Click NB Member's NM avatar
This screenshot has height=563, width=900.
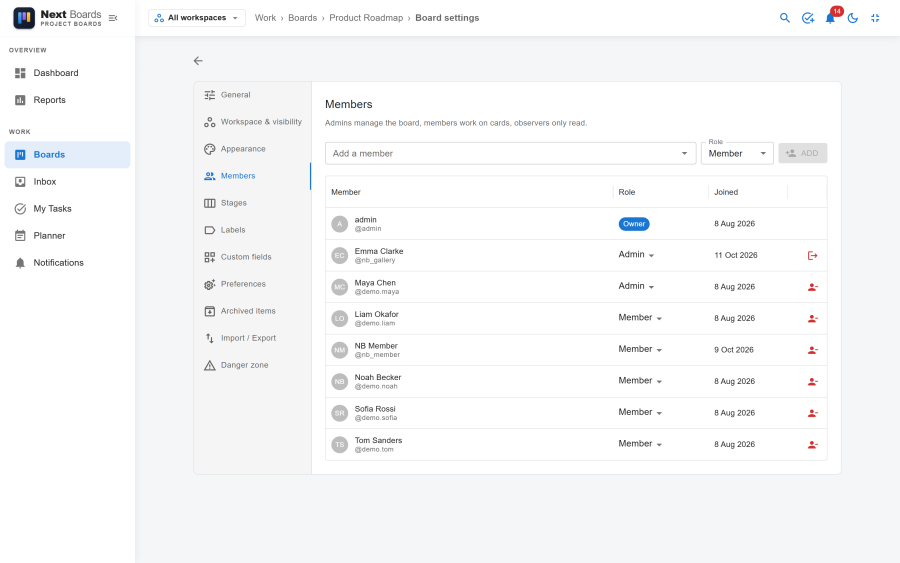pyautogui.click(x=340, y=350)
